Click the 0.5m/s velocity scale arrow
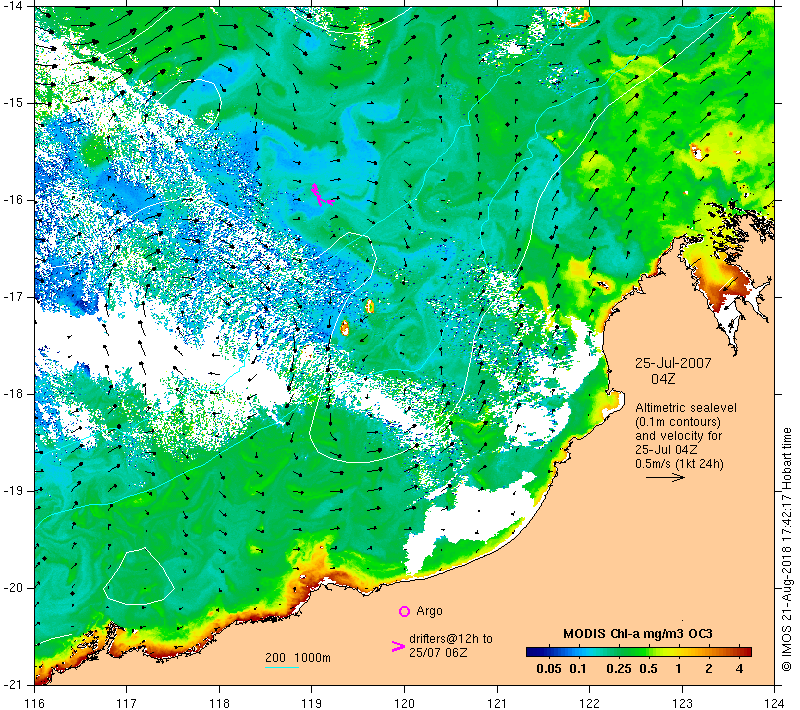 click(665, 477)
